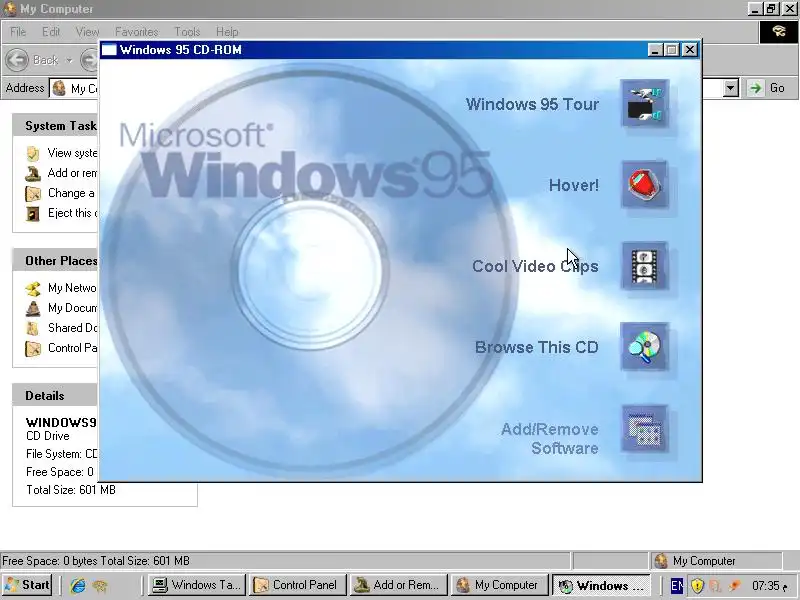This screenshot has height=600, width=800.
Task: Open the Tools menu in My Computer
Action: 187,32
